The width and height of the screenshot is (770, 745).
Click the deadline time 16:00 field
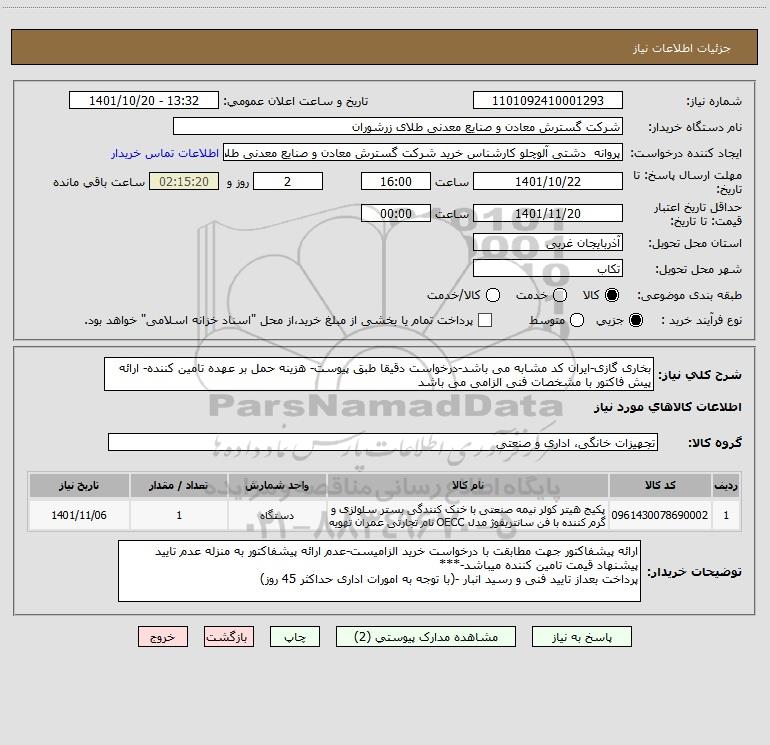click(x=396, y=181)
